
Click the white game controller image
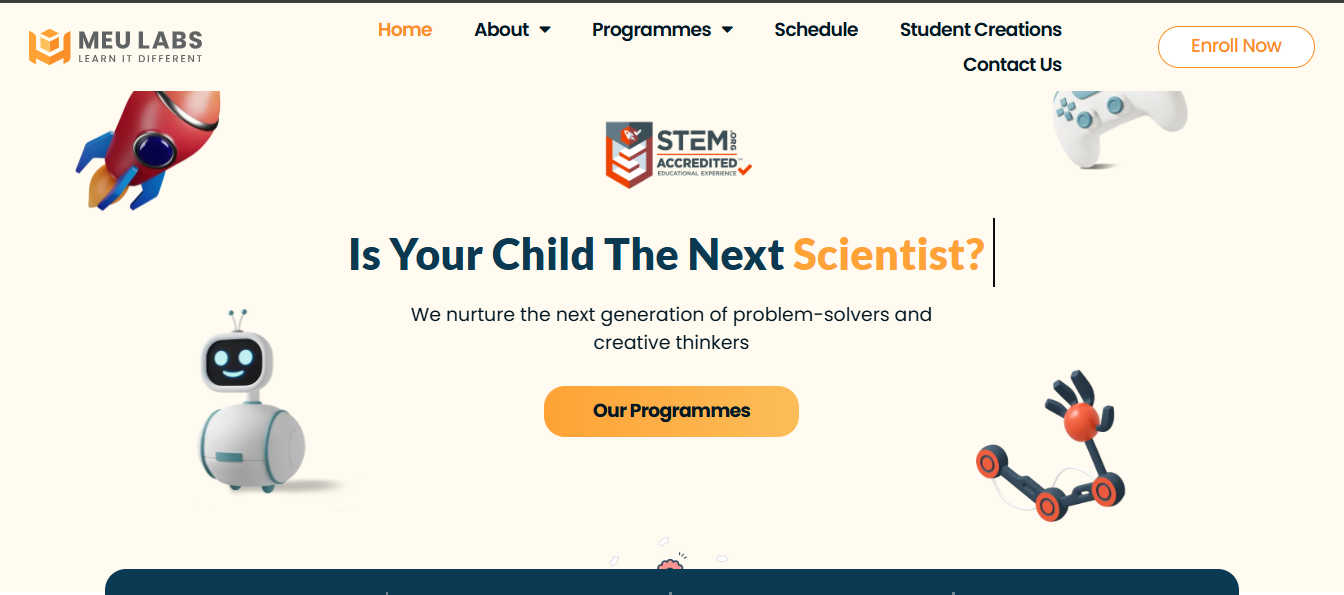point(1120,128)
